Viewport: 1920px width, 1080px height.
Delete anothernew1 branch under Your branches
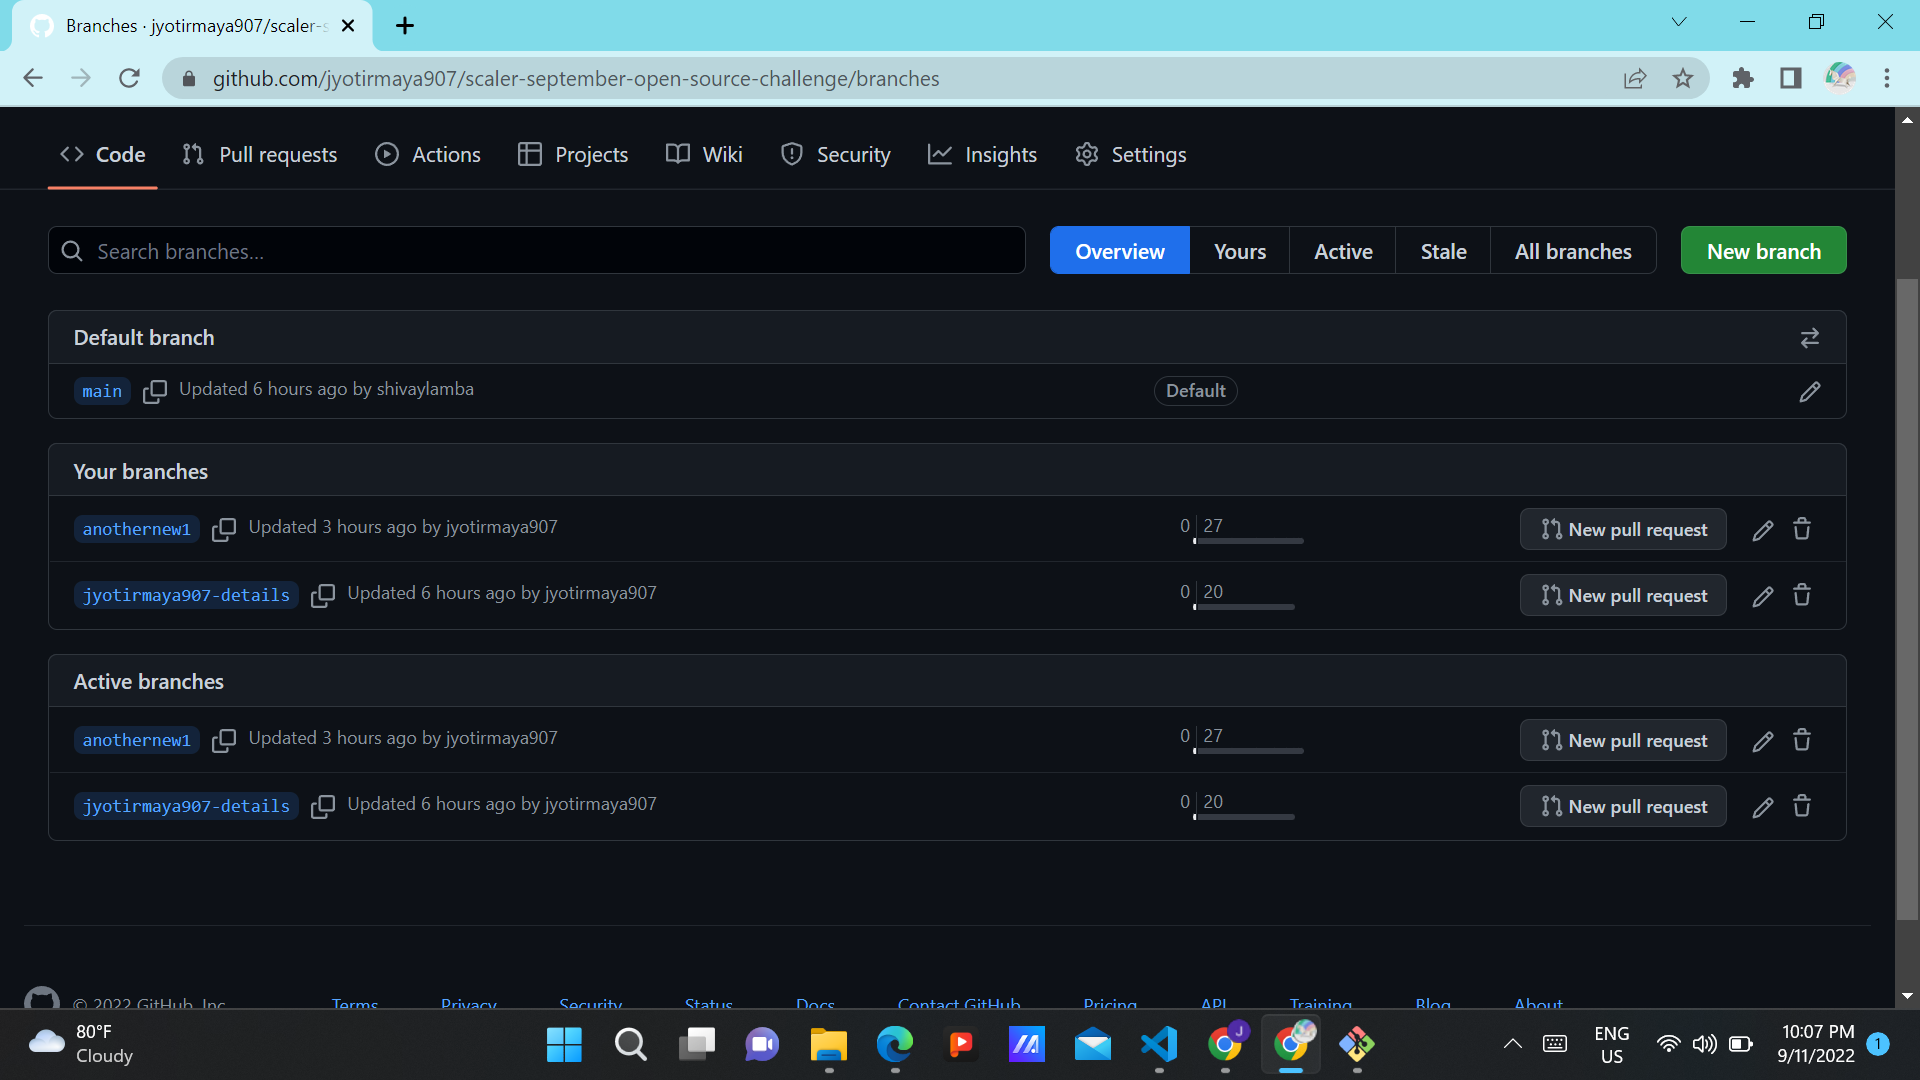pyautogui.click(x=1802, y=529)
